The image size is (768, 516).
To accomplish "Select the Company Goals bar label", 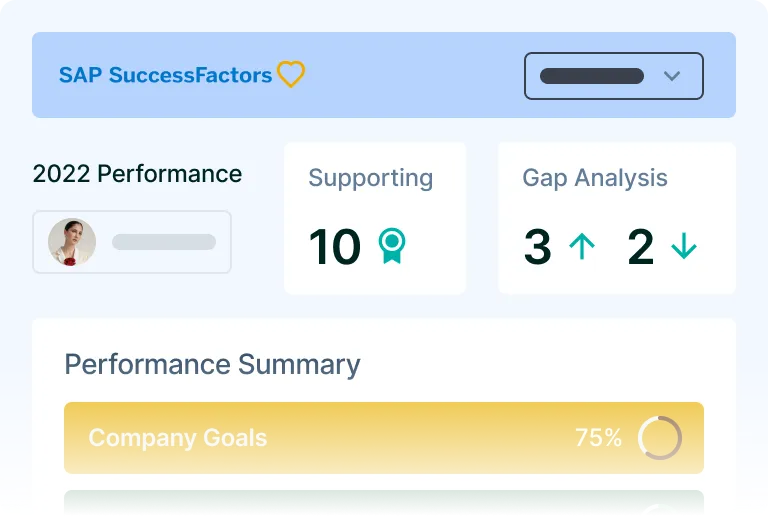I will [x=178, y=438].
